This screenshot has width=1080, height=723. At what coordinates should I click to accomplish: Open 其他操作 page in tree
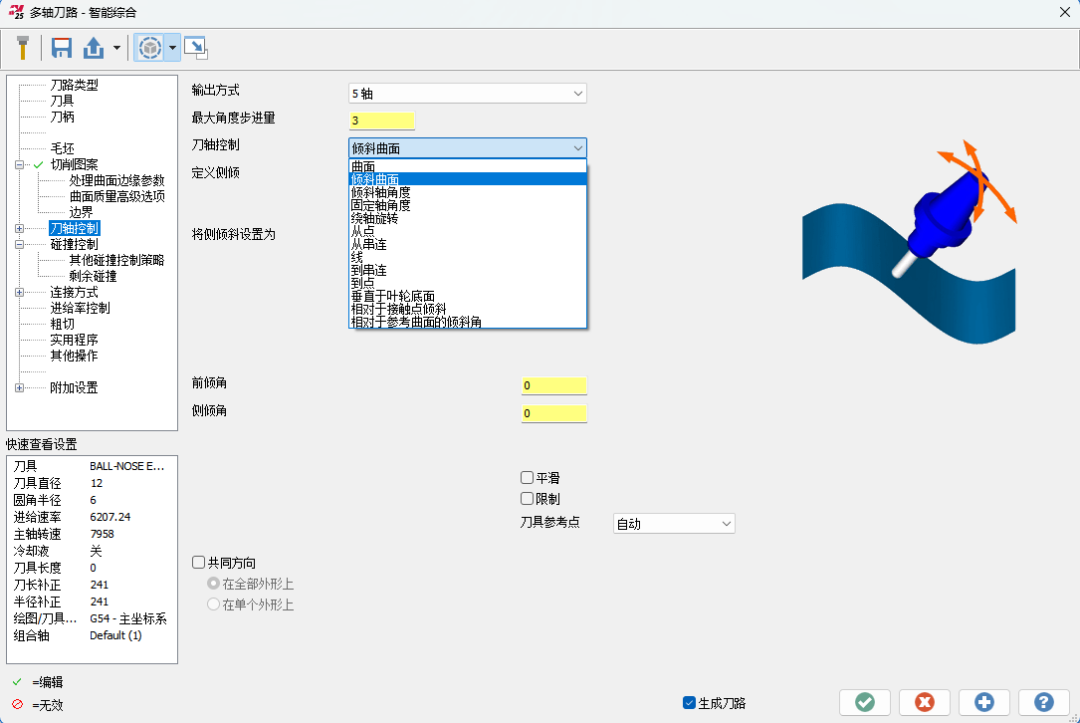[74, 355]
